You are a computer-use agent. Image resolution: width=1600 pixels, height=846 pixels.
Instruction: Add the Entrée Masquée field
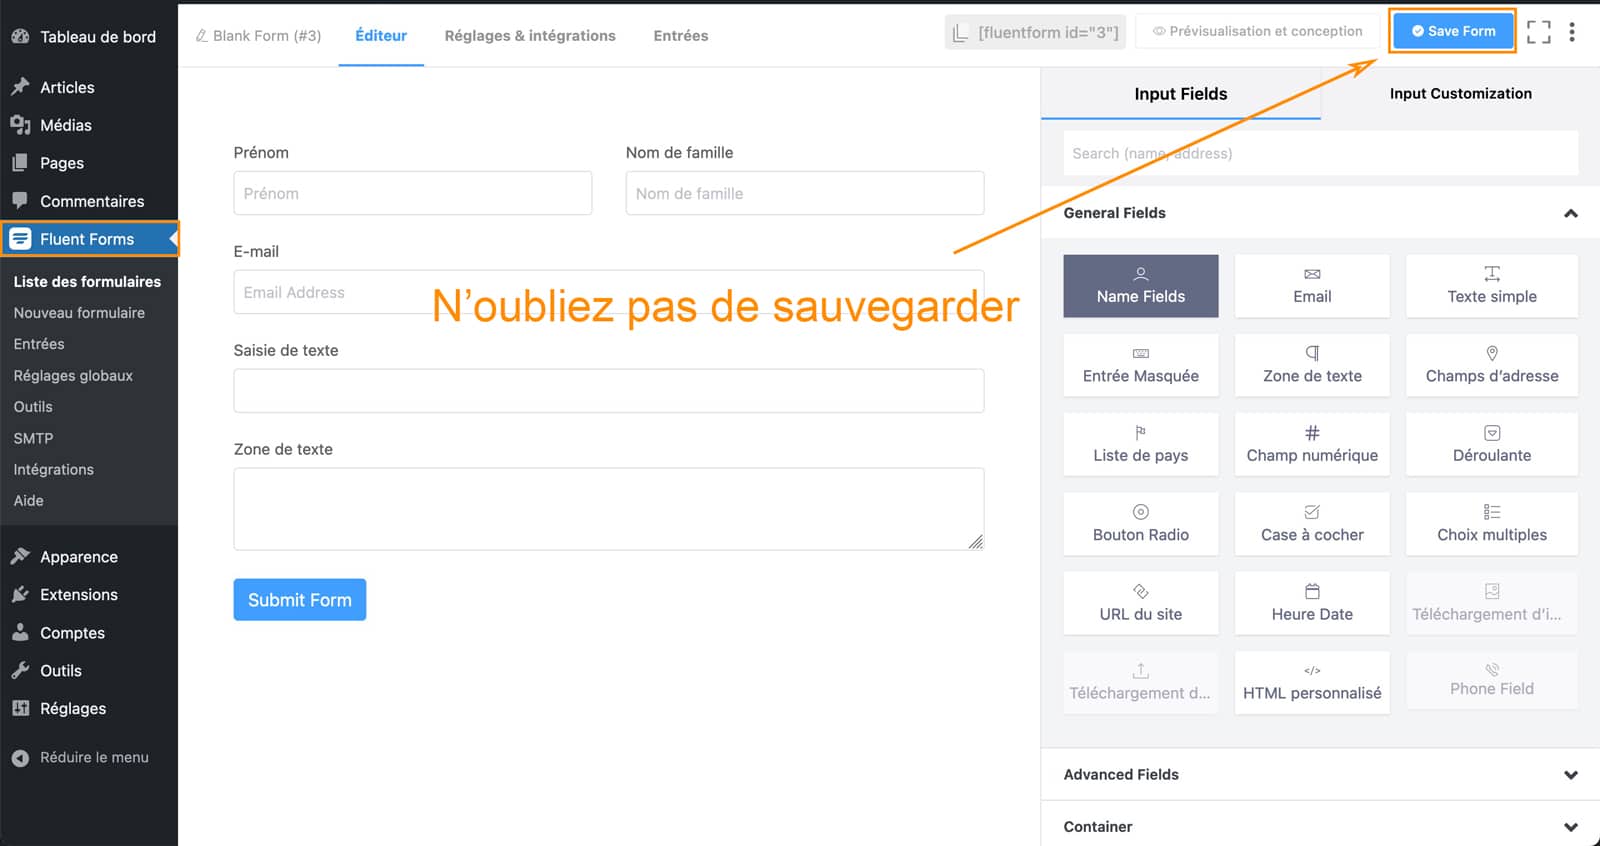(x=1140, y=365)
